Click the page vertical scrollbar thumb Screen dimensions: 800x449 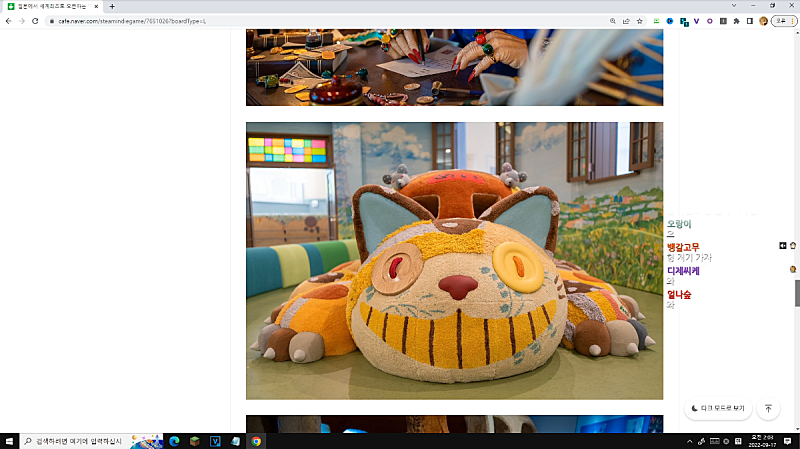click(x=797, y=293)
